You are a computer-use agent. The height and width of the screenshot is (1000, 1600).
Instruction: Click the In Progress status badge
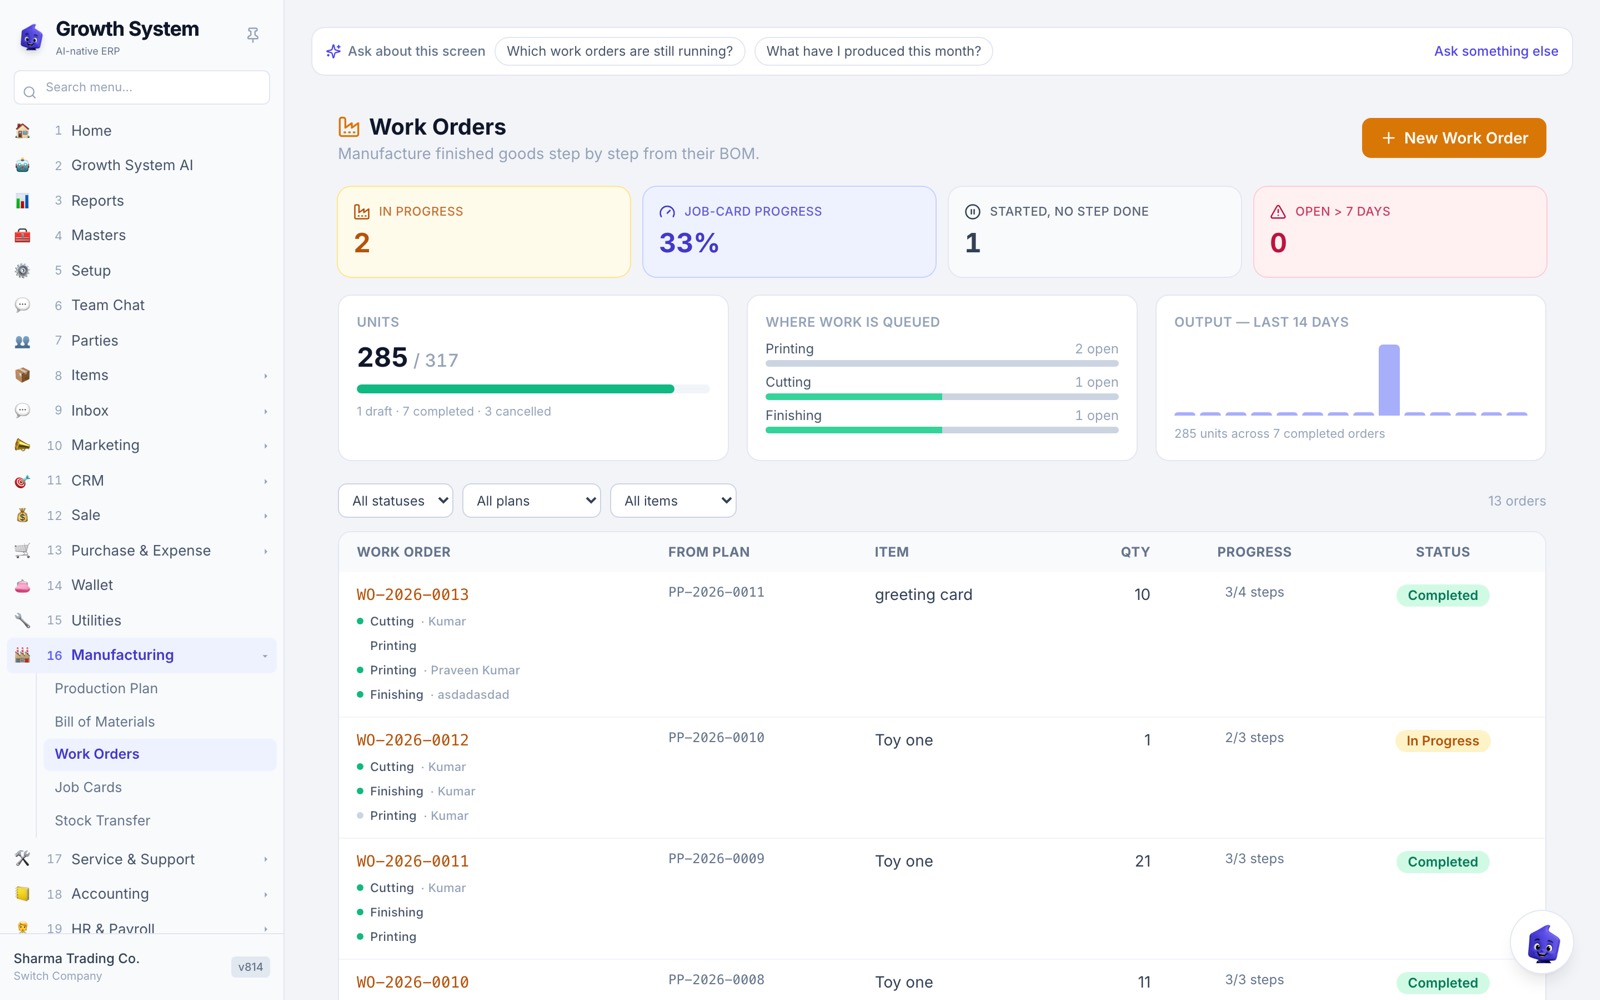(1443, 741)
